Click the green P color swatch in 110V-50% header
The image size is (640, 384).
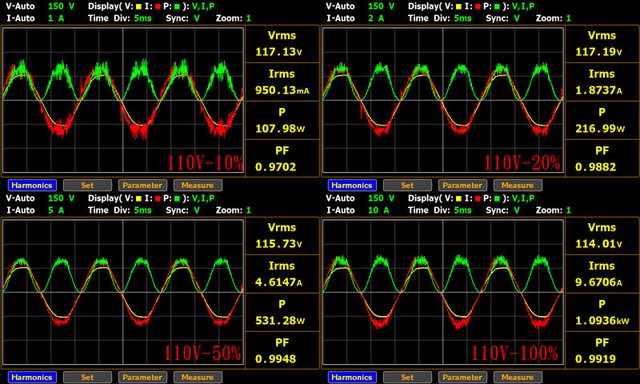(177, 199)
